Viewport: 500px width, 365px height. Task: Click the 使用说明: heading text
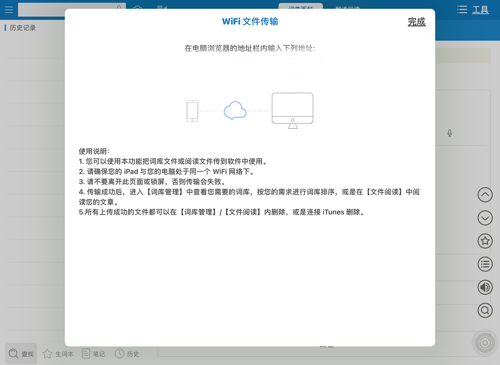click(x=94, y=151)
